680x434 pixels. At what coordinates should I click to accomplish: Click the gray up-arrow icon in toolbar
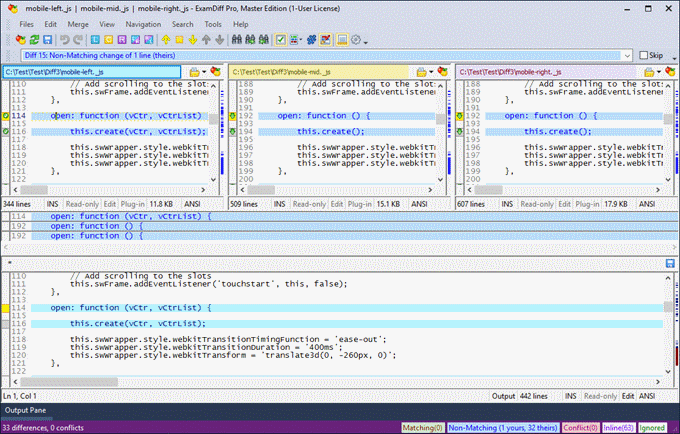pyautogui.click(x=206, y=40)
